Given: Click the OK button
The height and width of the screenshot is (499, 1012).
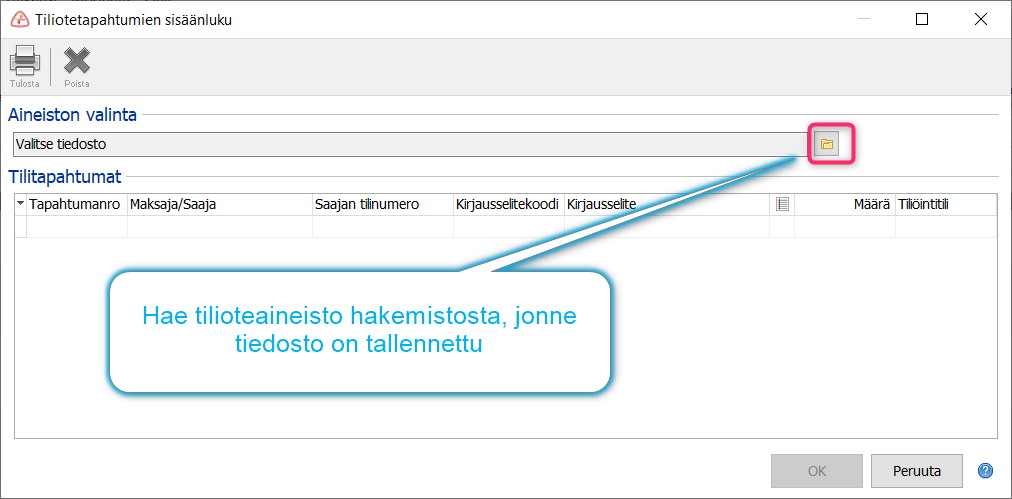Looking at the screenshot, I should pos(816,471).
